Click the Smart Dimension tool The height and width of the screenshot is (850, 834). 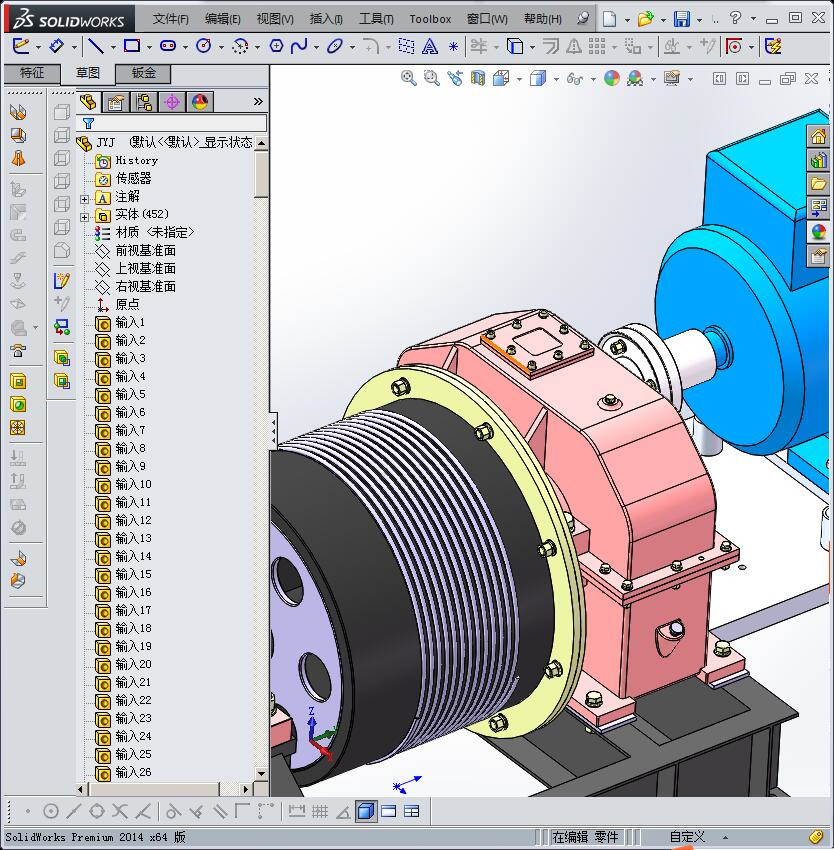point(56,46)
